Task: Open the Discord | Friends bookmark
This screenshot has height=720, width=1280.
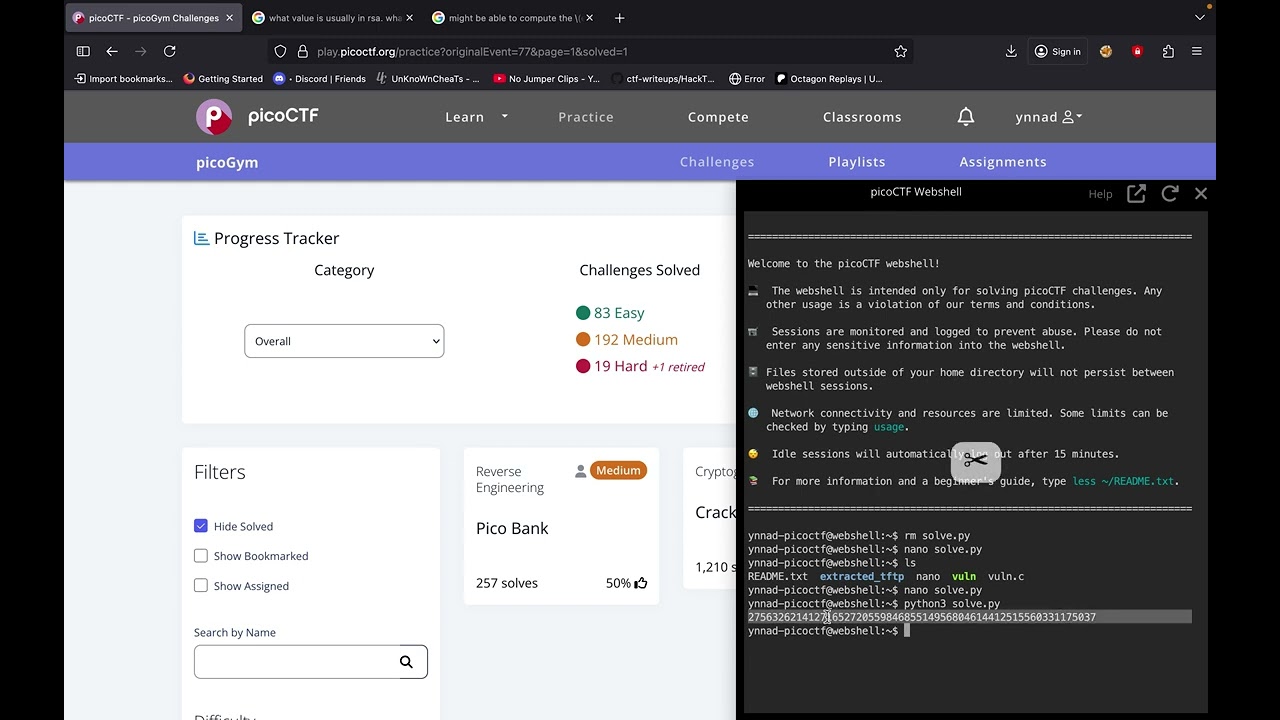Action: point(319,79)
